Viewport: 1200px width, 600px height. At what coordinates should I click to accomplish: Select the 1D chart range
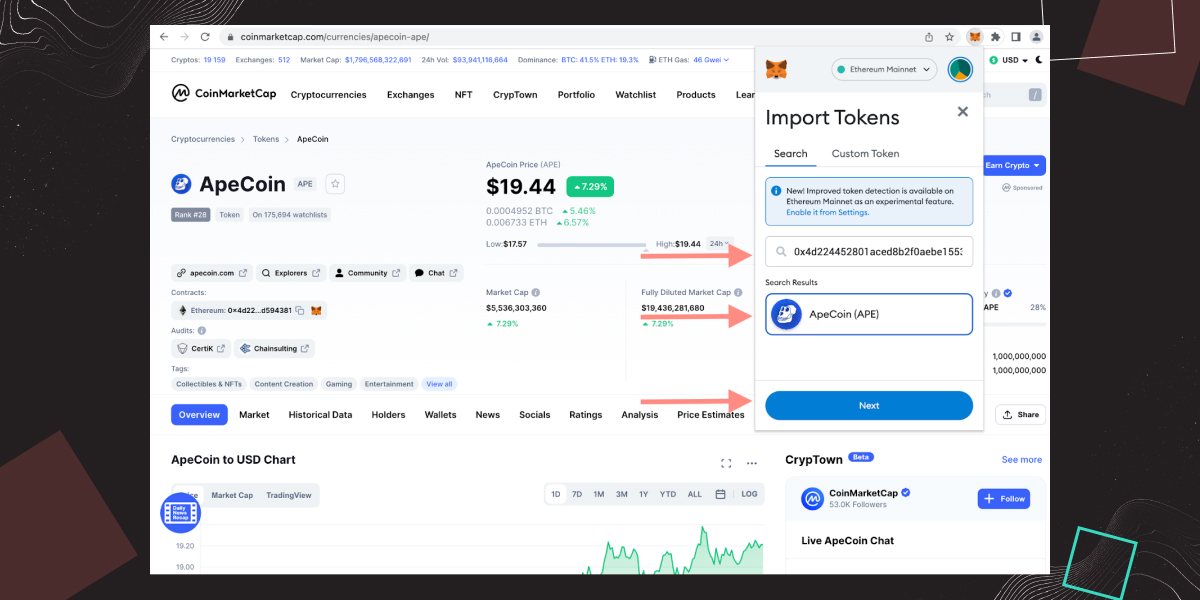click(x=556, y=494)
